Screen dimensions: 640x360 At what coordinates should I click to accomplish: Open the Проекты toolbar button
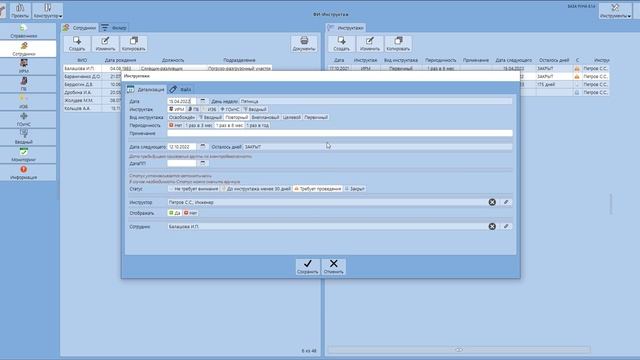click(20, 11)
